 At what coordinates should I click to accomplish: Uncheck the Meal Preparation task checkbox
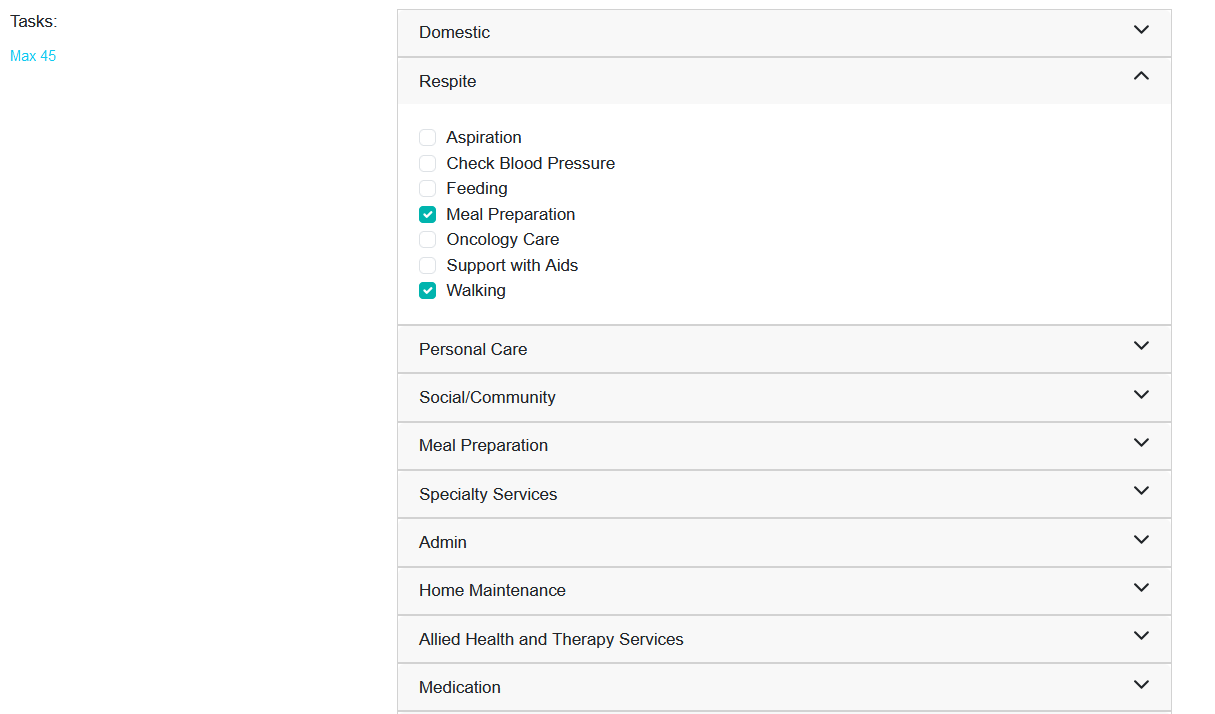(428, 214)
